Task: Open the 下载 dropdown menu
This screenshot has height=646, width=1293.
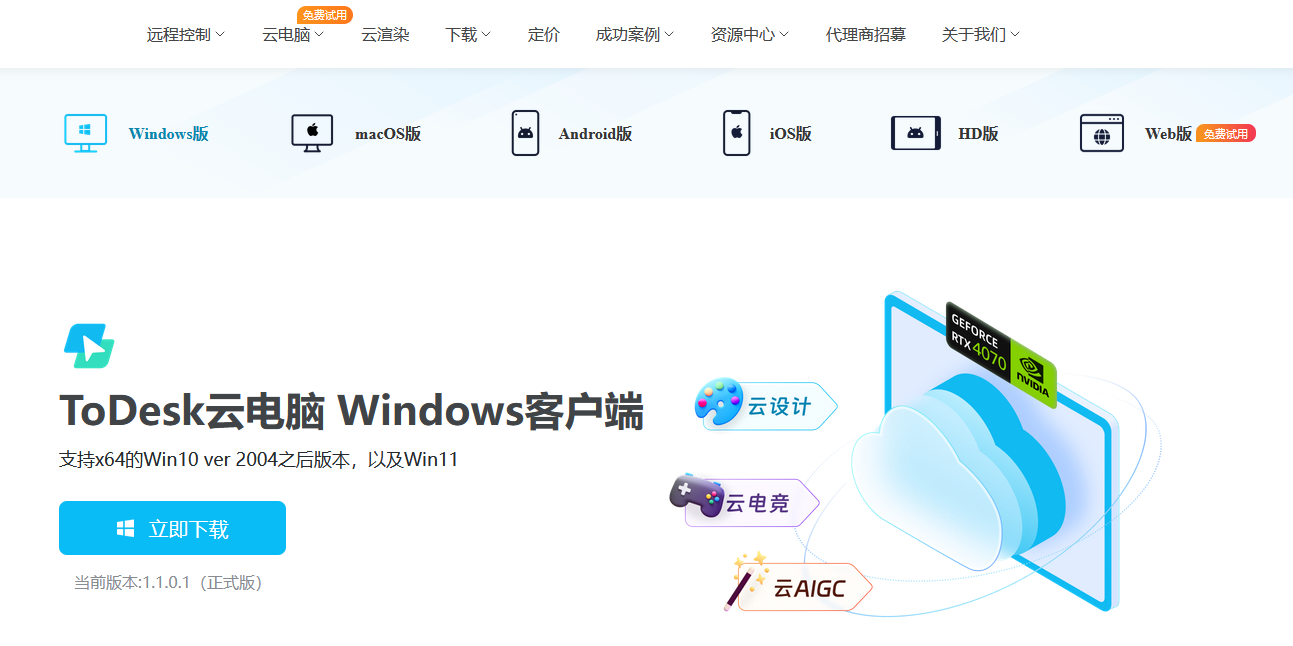Action: pos(468,34)
